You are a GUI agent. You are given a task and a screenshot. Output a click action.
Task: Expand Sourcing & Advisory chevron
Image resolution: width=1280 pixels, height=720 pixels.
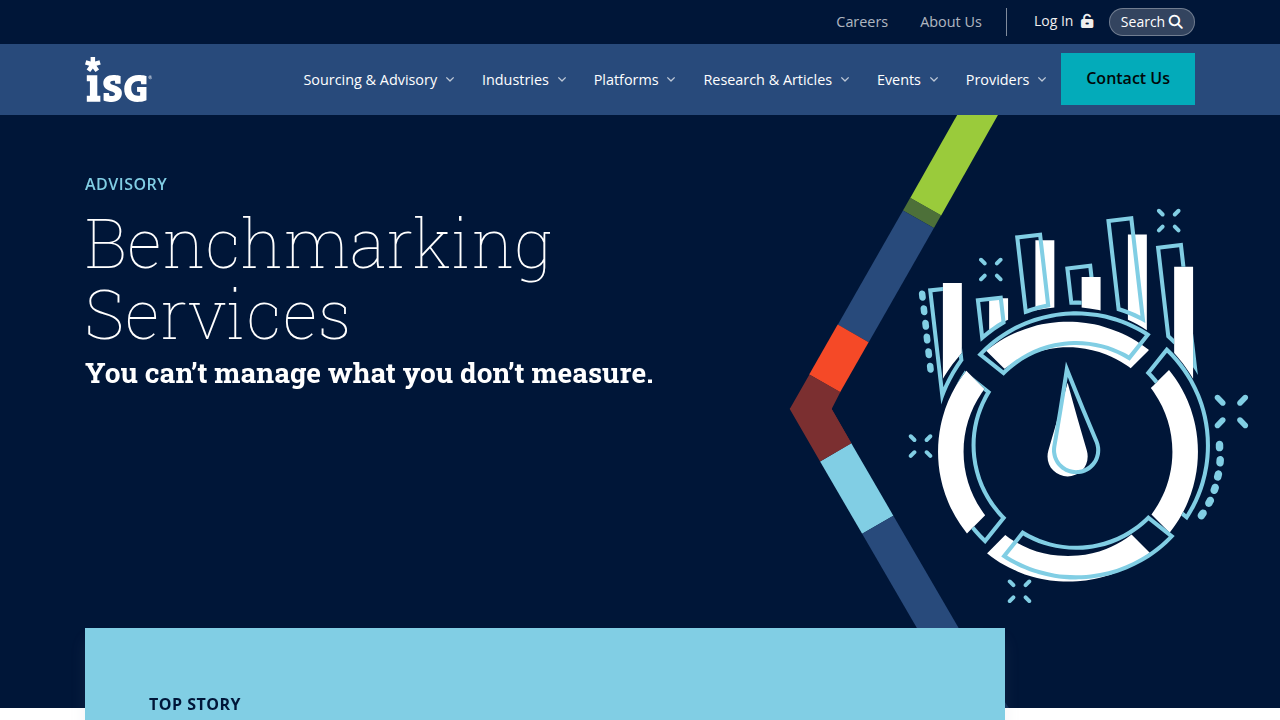[450, 80]
